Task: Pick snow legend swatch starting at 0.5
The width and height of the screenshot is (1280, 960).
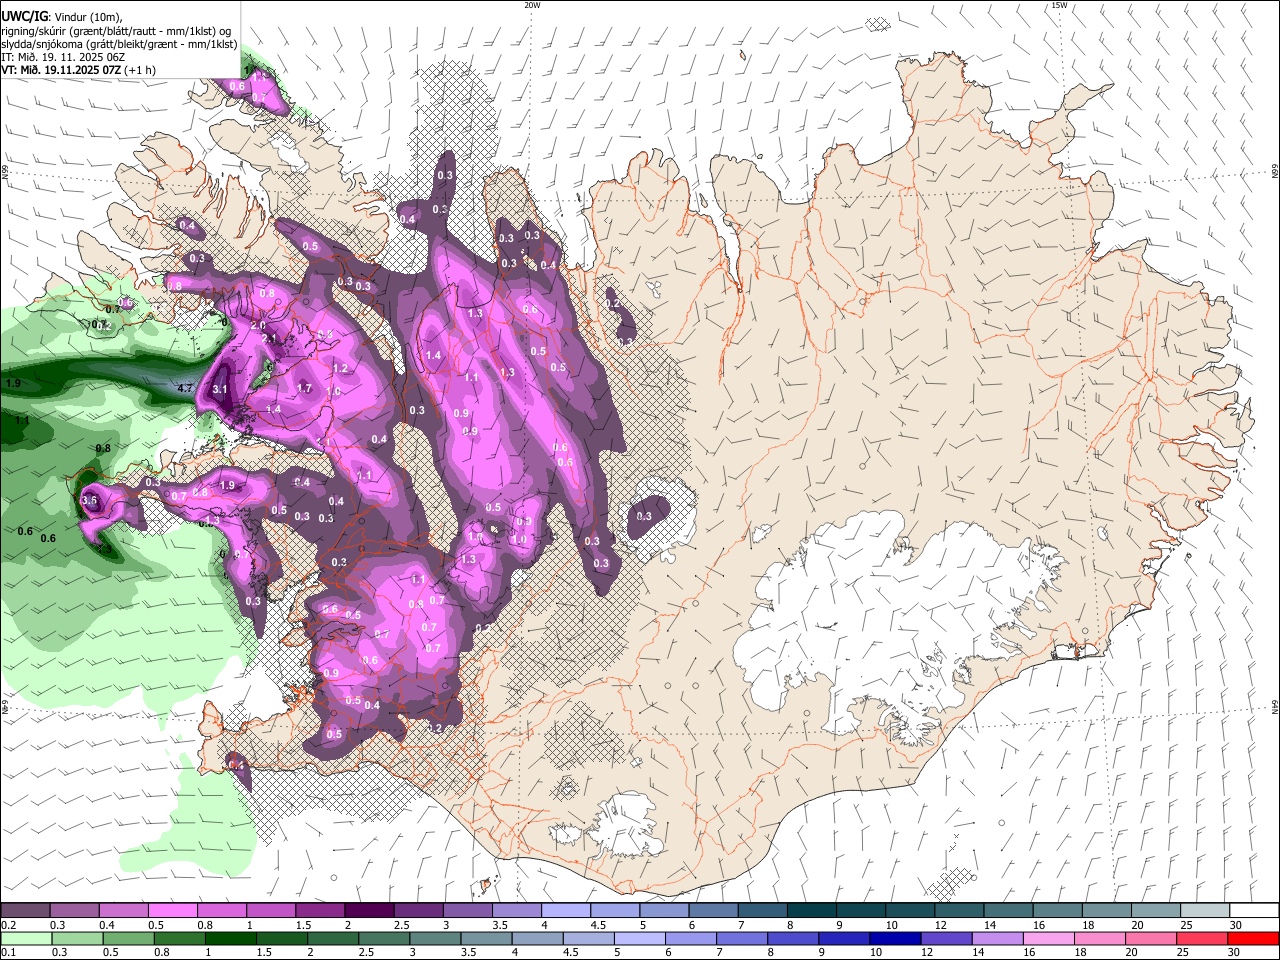Action: [x=172, y=911]
